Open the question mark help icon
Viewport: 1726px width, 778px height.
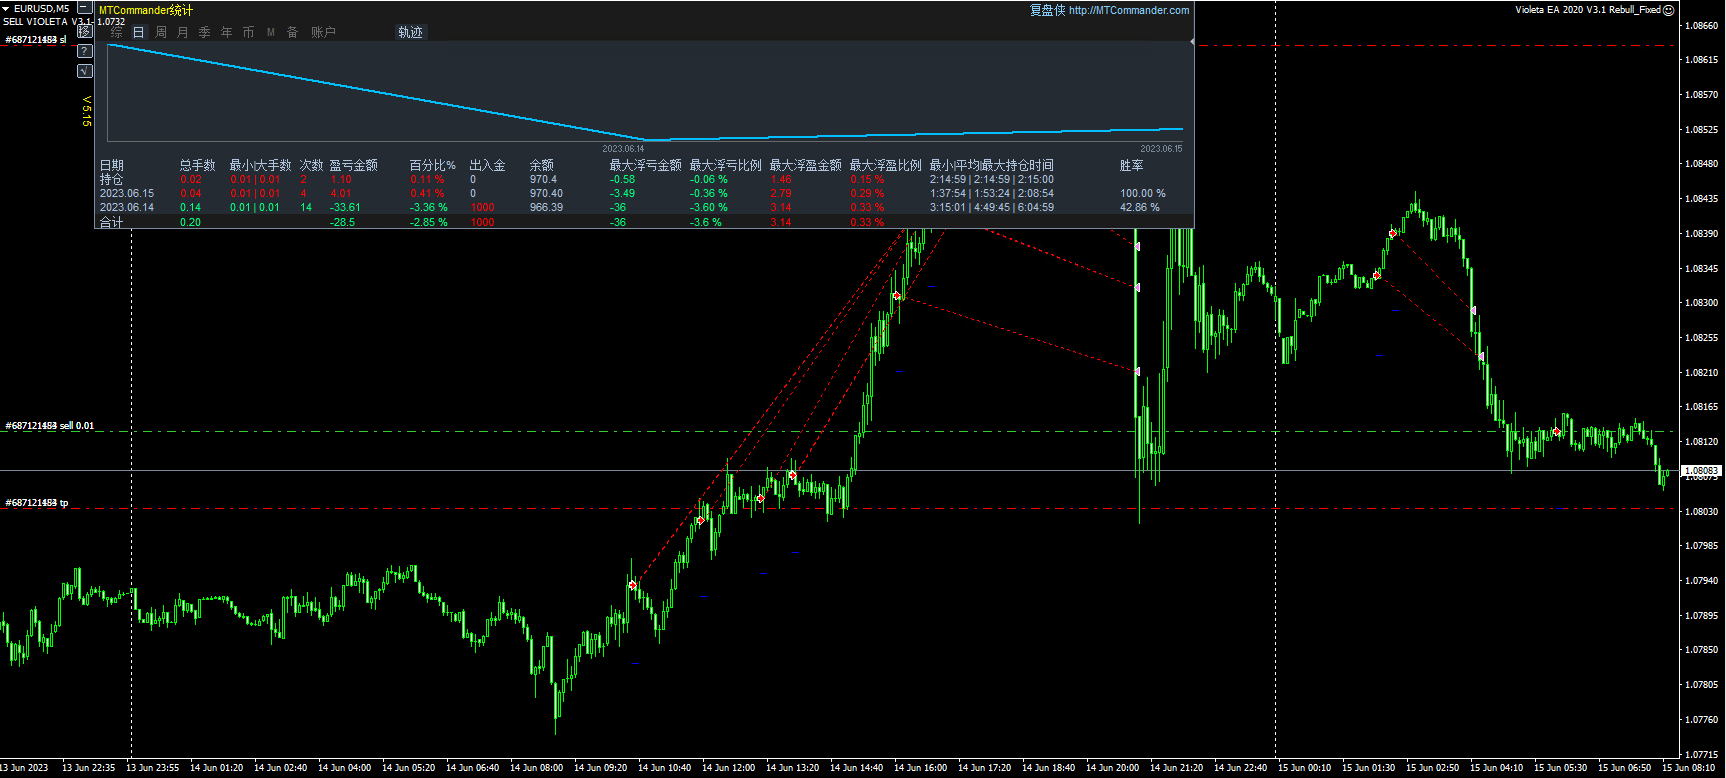[85, 51]
